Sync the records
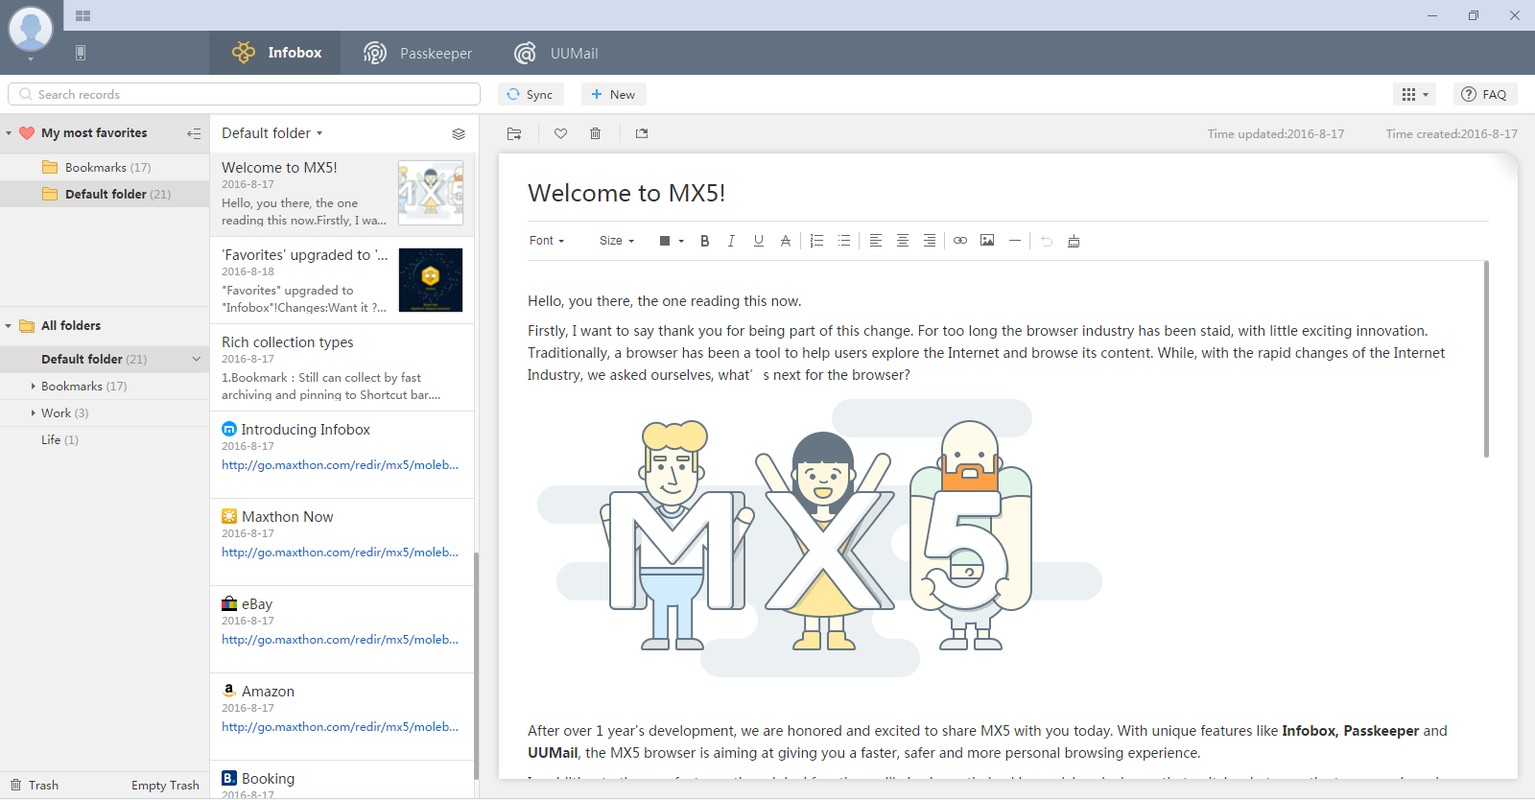The width and height of the screenshot is (1535, 800). coord(530,94)
